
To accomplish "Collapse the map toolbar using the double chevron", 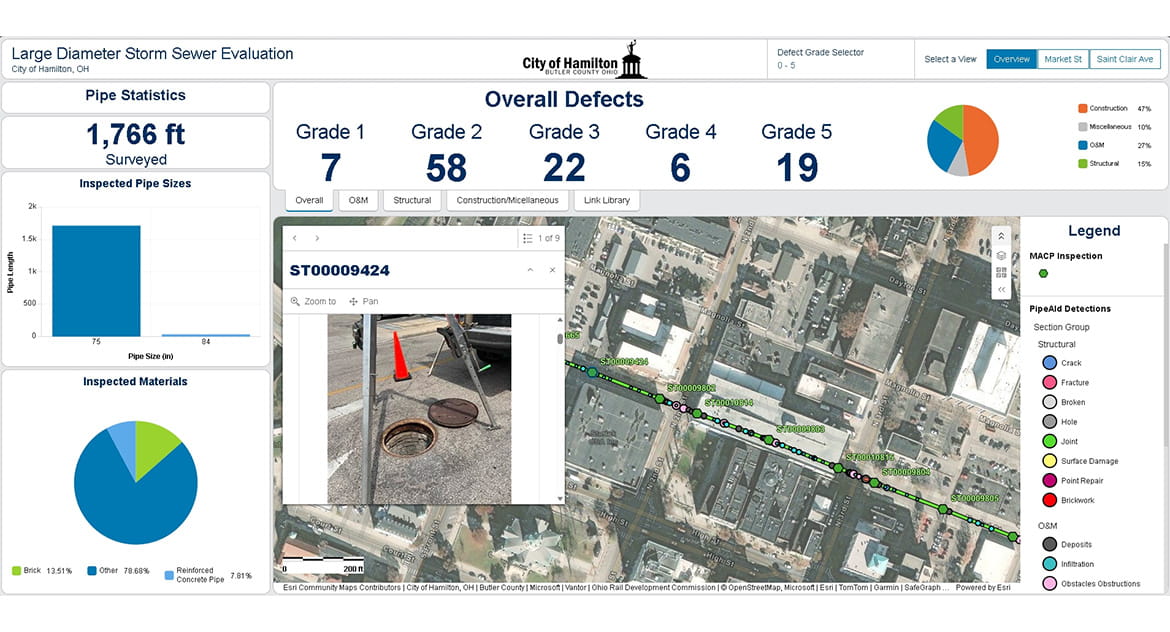I will pos(1001,289).
